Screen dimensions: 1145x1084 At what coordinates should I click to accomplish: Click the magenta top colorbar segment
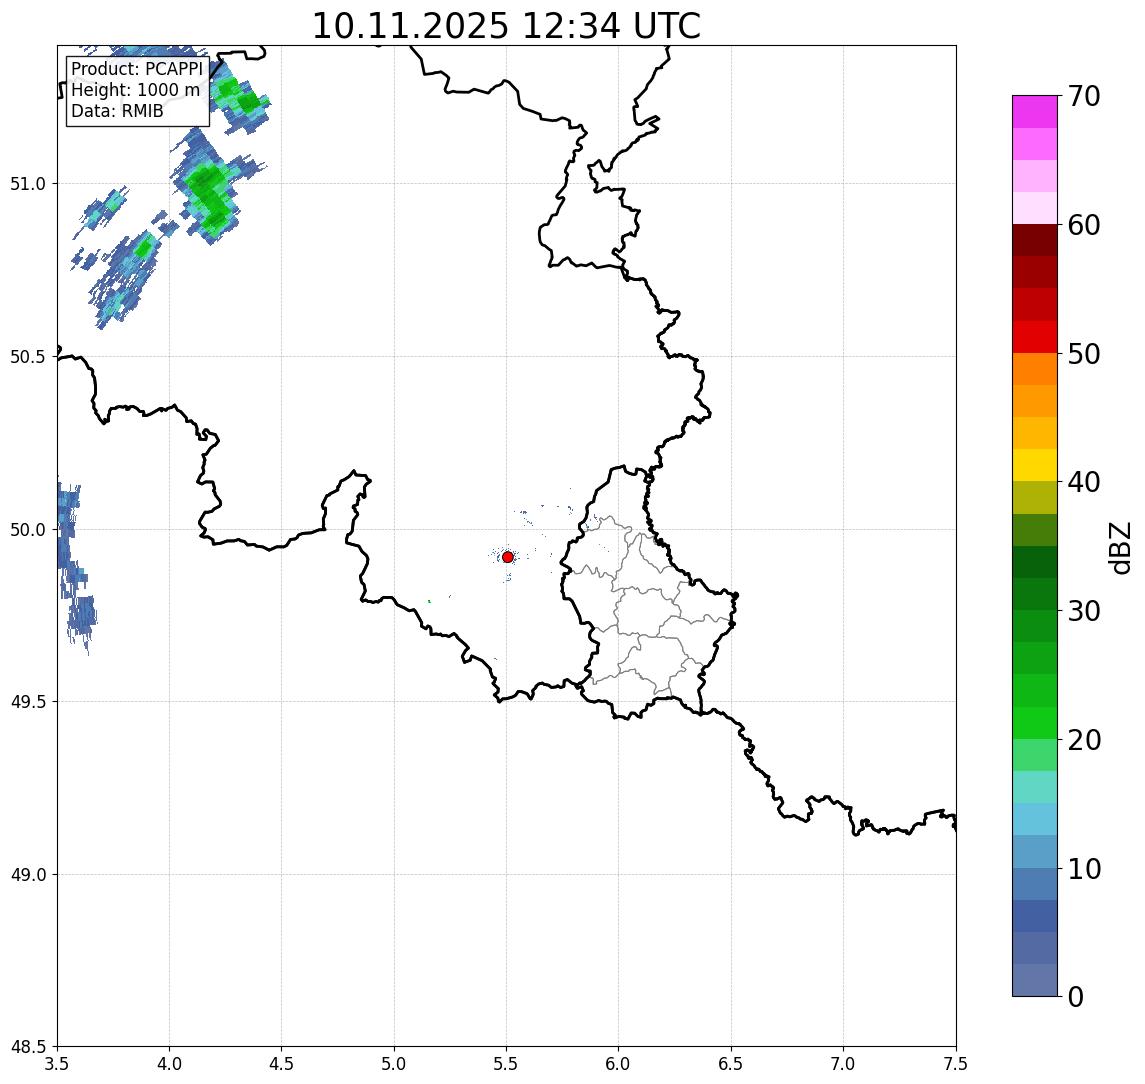(1035, 112)
